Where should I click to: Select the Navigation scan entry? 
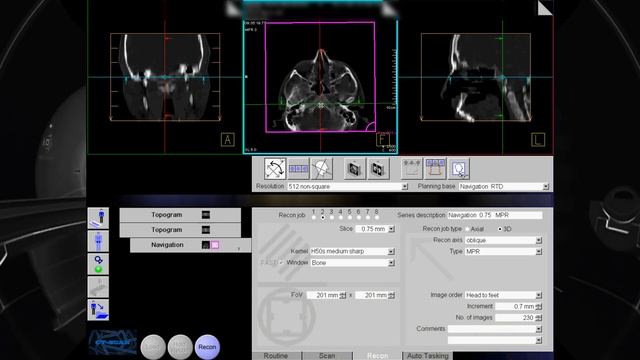[x=191, y=245]
